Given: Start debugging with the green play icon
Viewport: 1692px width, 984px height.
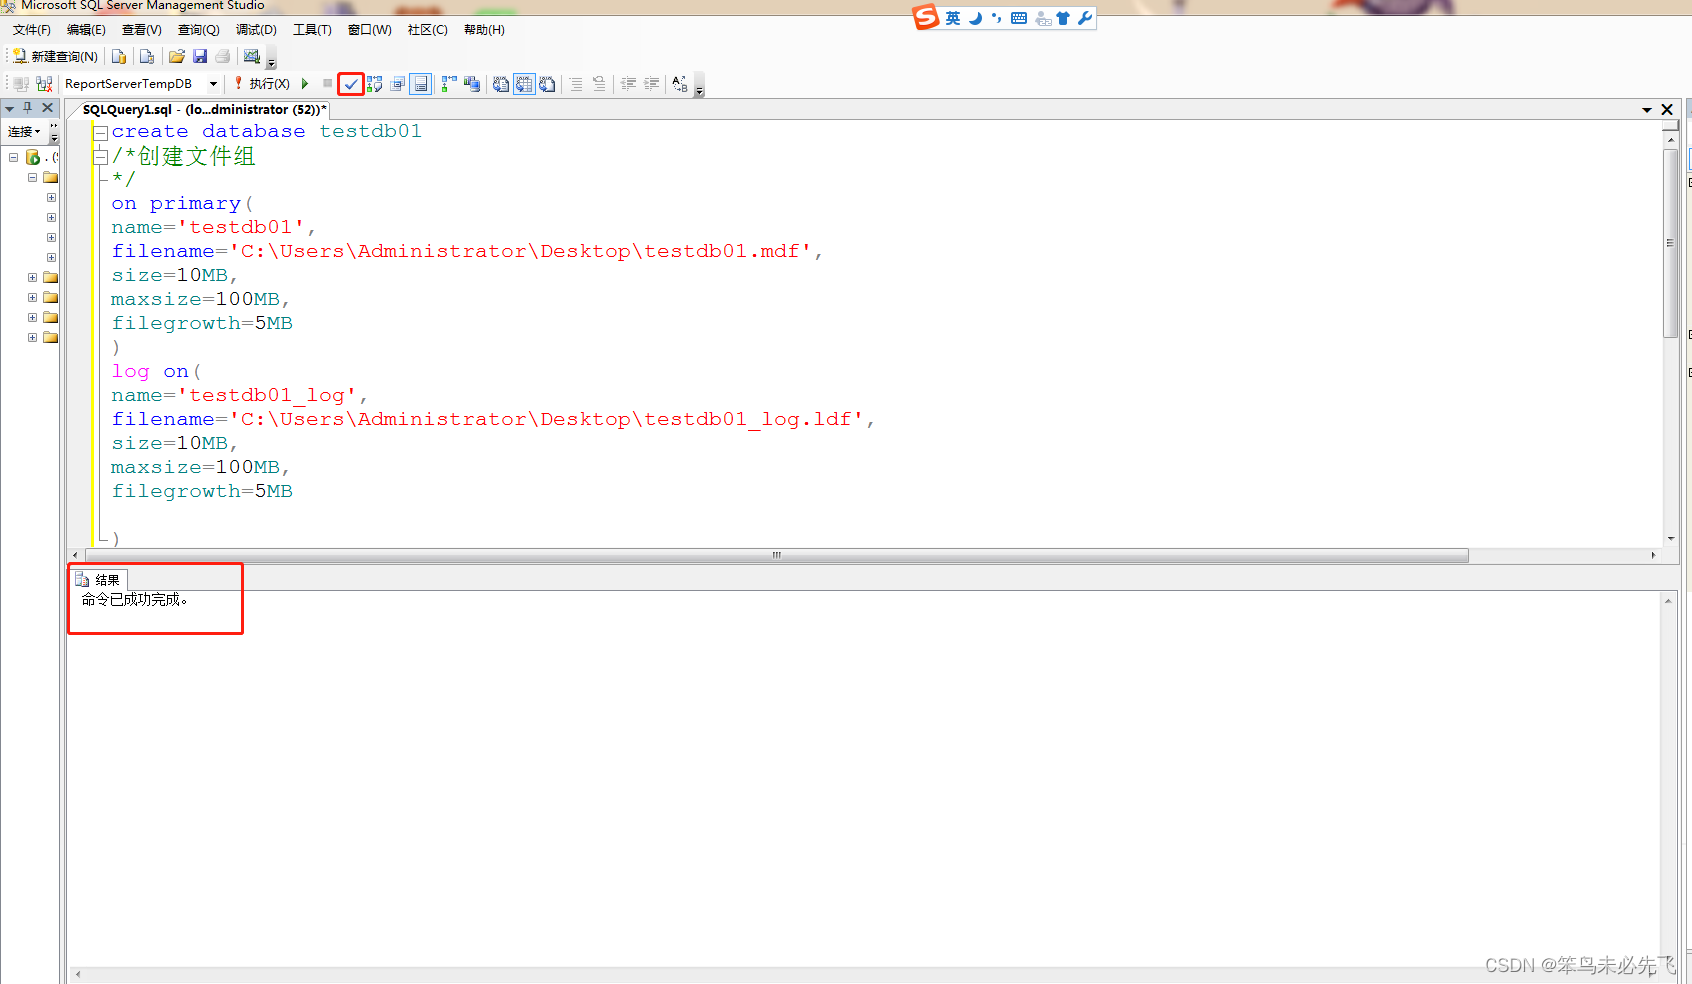Looking at the screenshot, I should click(305, 84).
